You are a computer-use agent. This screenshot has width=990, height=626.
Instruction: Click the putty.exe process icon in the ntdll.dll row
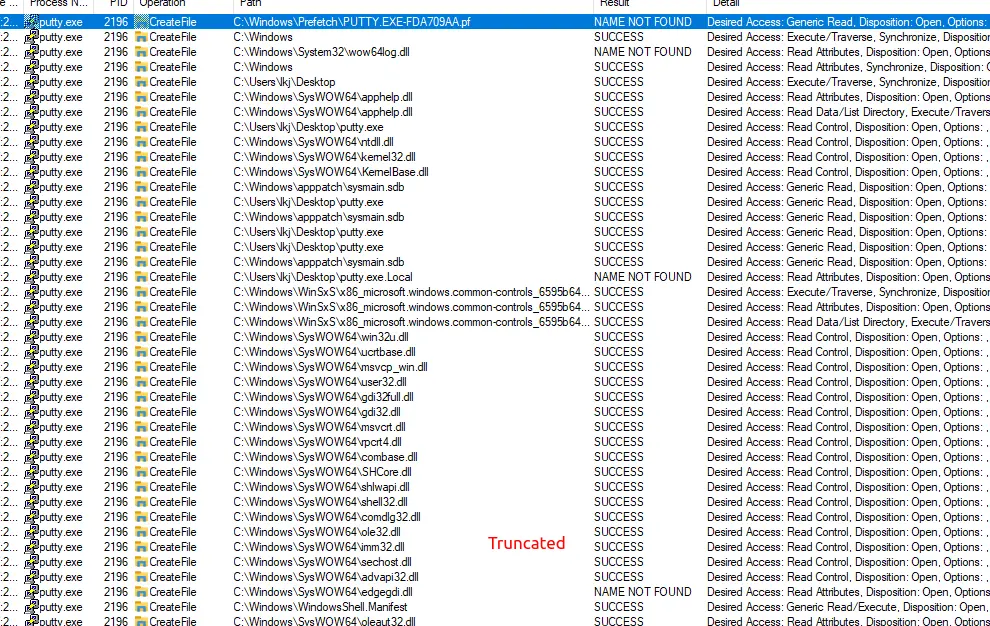coord(31,142)
